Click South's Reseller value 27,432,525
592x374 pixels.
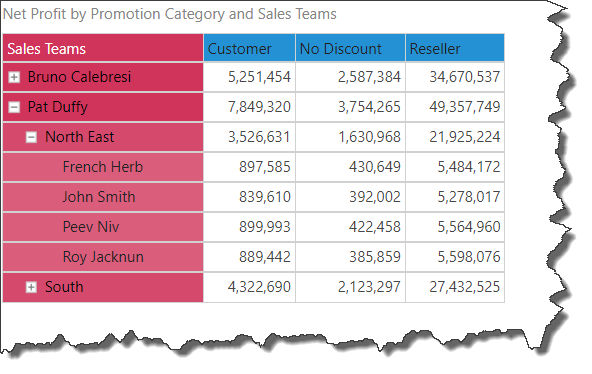[x=465, y=287]
